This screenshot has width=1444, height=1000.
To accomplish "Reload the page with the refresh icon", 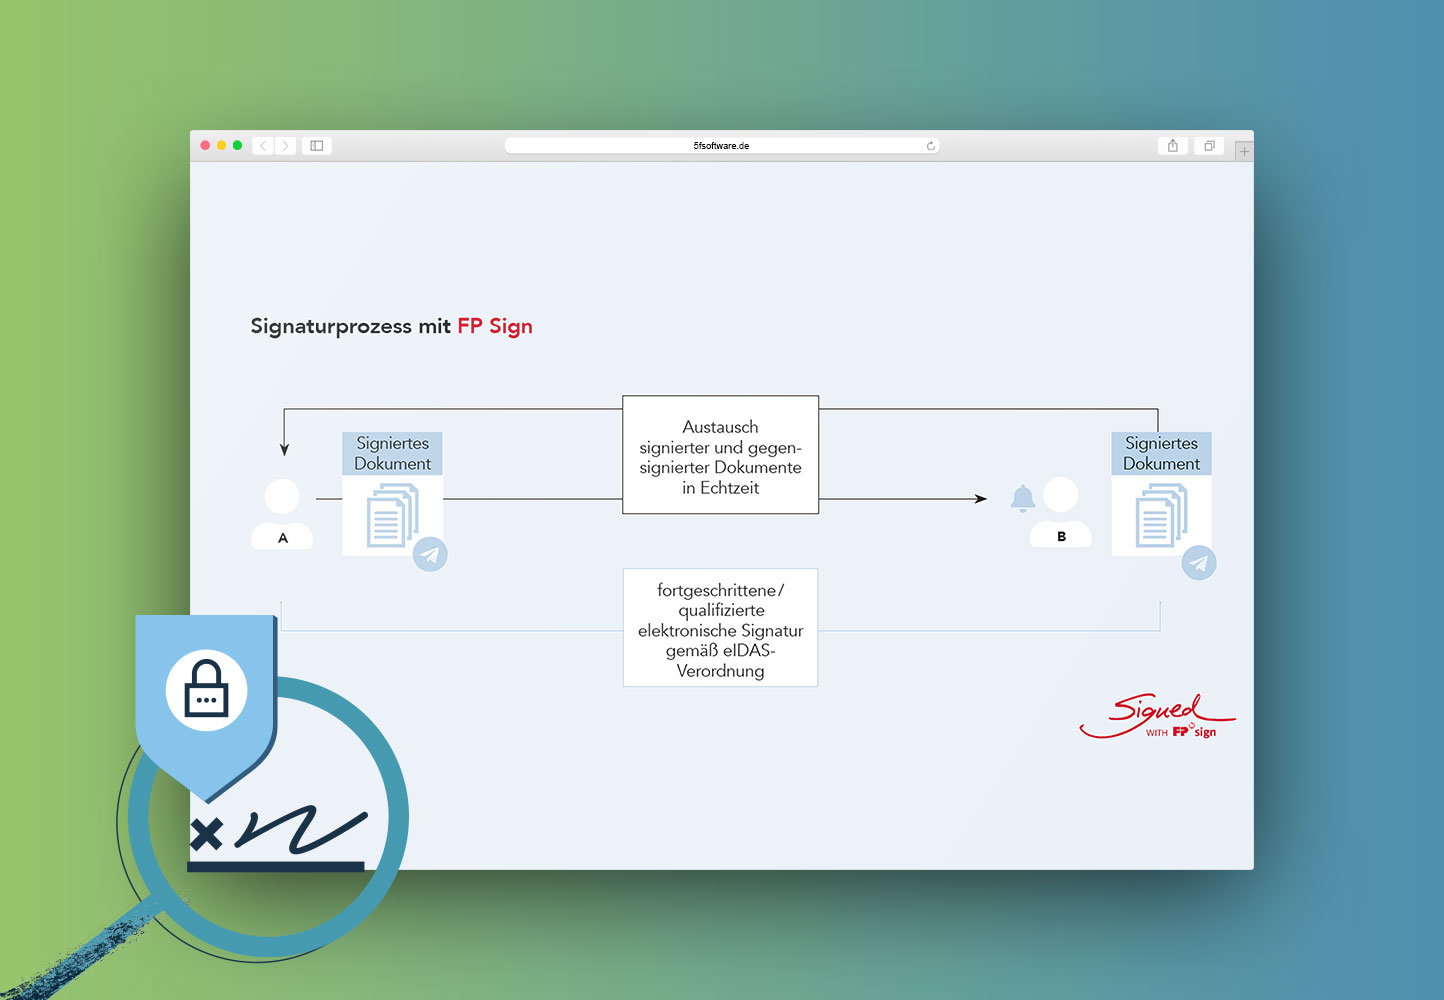I will pos(931,146).
